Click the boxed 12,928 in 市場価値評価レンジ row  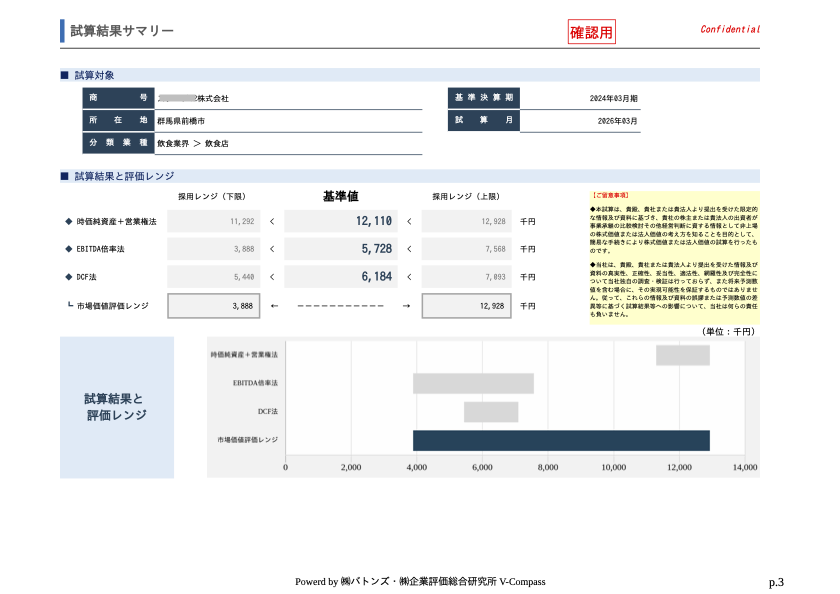(x=467, y=306)
